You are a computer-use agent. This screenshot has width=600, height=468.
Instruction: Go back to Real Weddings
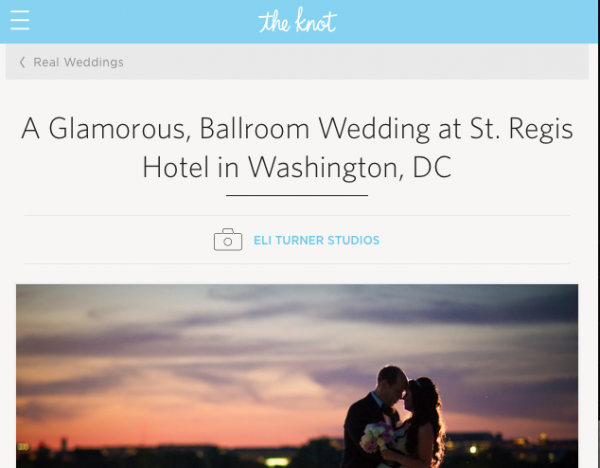(78, 62)
